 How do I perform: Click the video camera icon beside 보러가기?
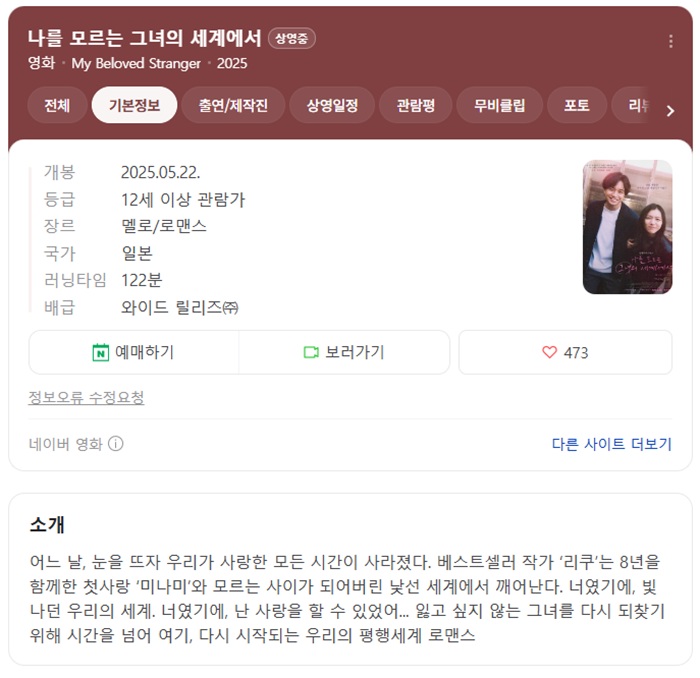coord(311,352)
